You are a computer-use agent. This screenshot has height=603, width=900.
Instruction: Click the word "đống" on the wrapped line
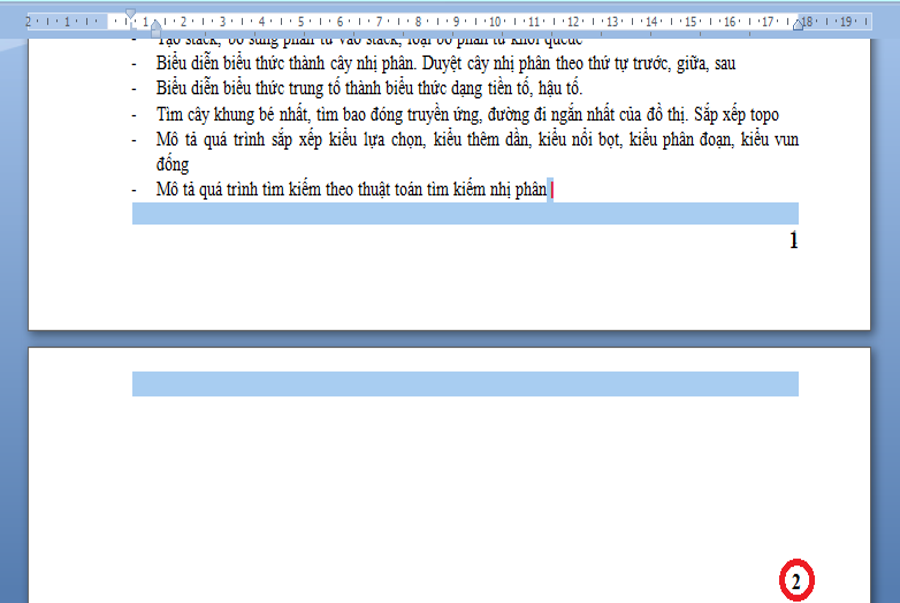click(x=172, y=164)
